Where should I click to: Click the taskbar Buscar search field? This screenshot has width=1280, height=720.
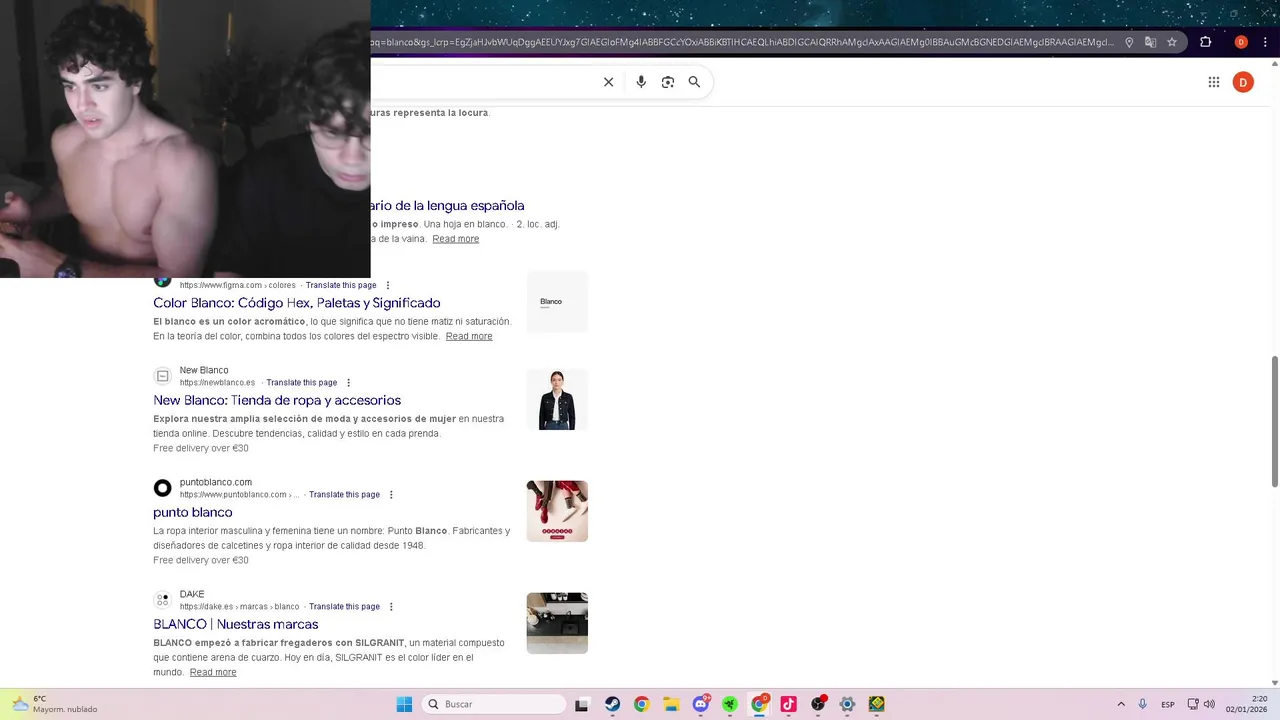(494, 704)
